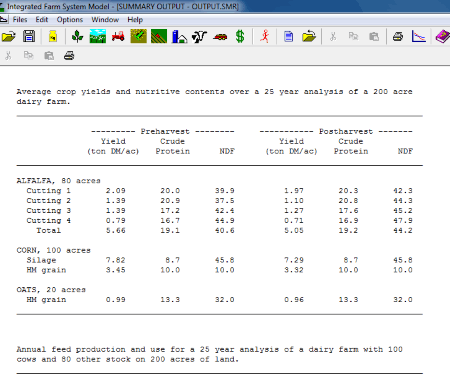Open the economic settings via the green dollar sign icon
This screenshot has height=382, width=450.
240,36
